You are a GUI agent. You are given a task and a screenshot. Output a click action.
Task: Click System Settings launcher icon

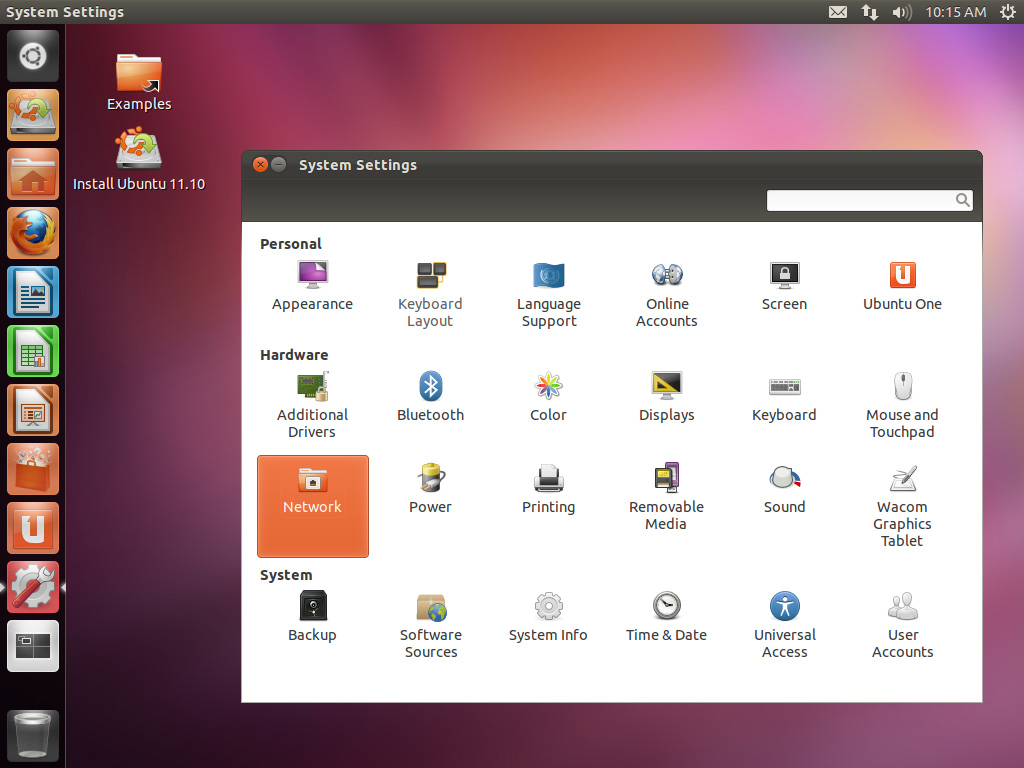point(33,587)
